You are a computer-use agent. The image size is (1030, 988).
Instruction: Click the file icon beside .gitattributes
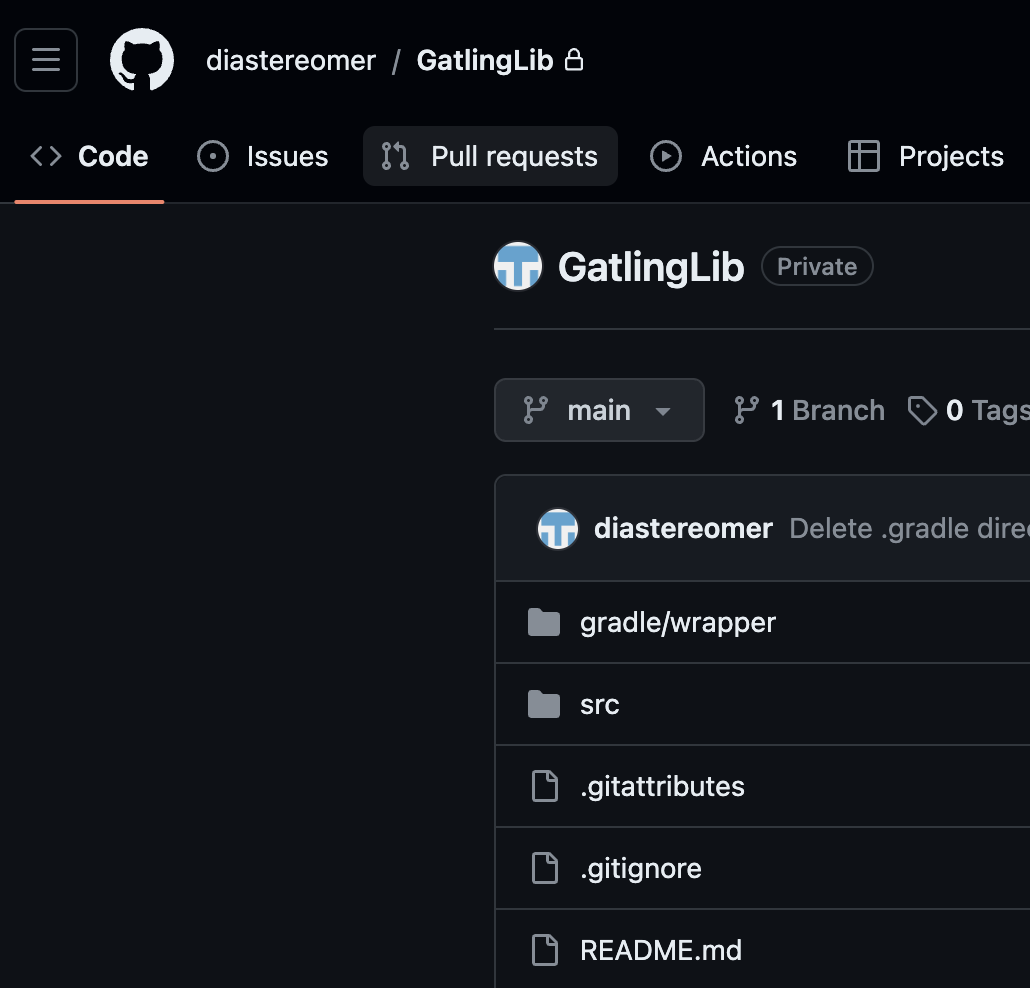point(545,786)
